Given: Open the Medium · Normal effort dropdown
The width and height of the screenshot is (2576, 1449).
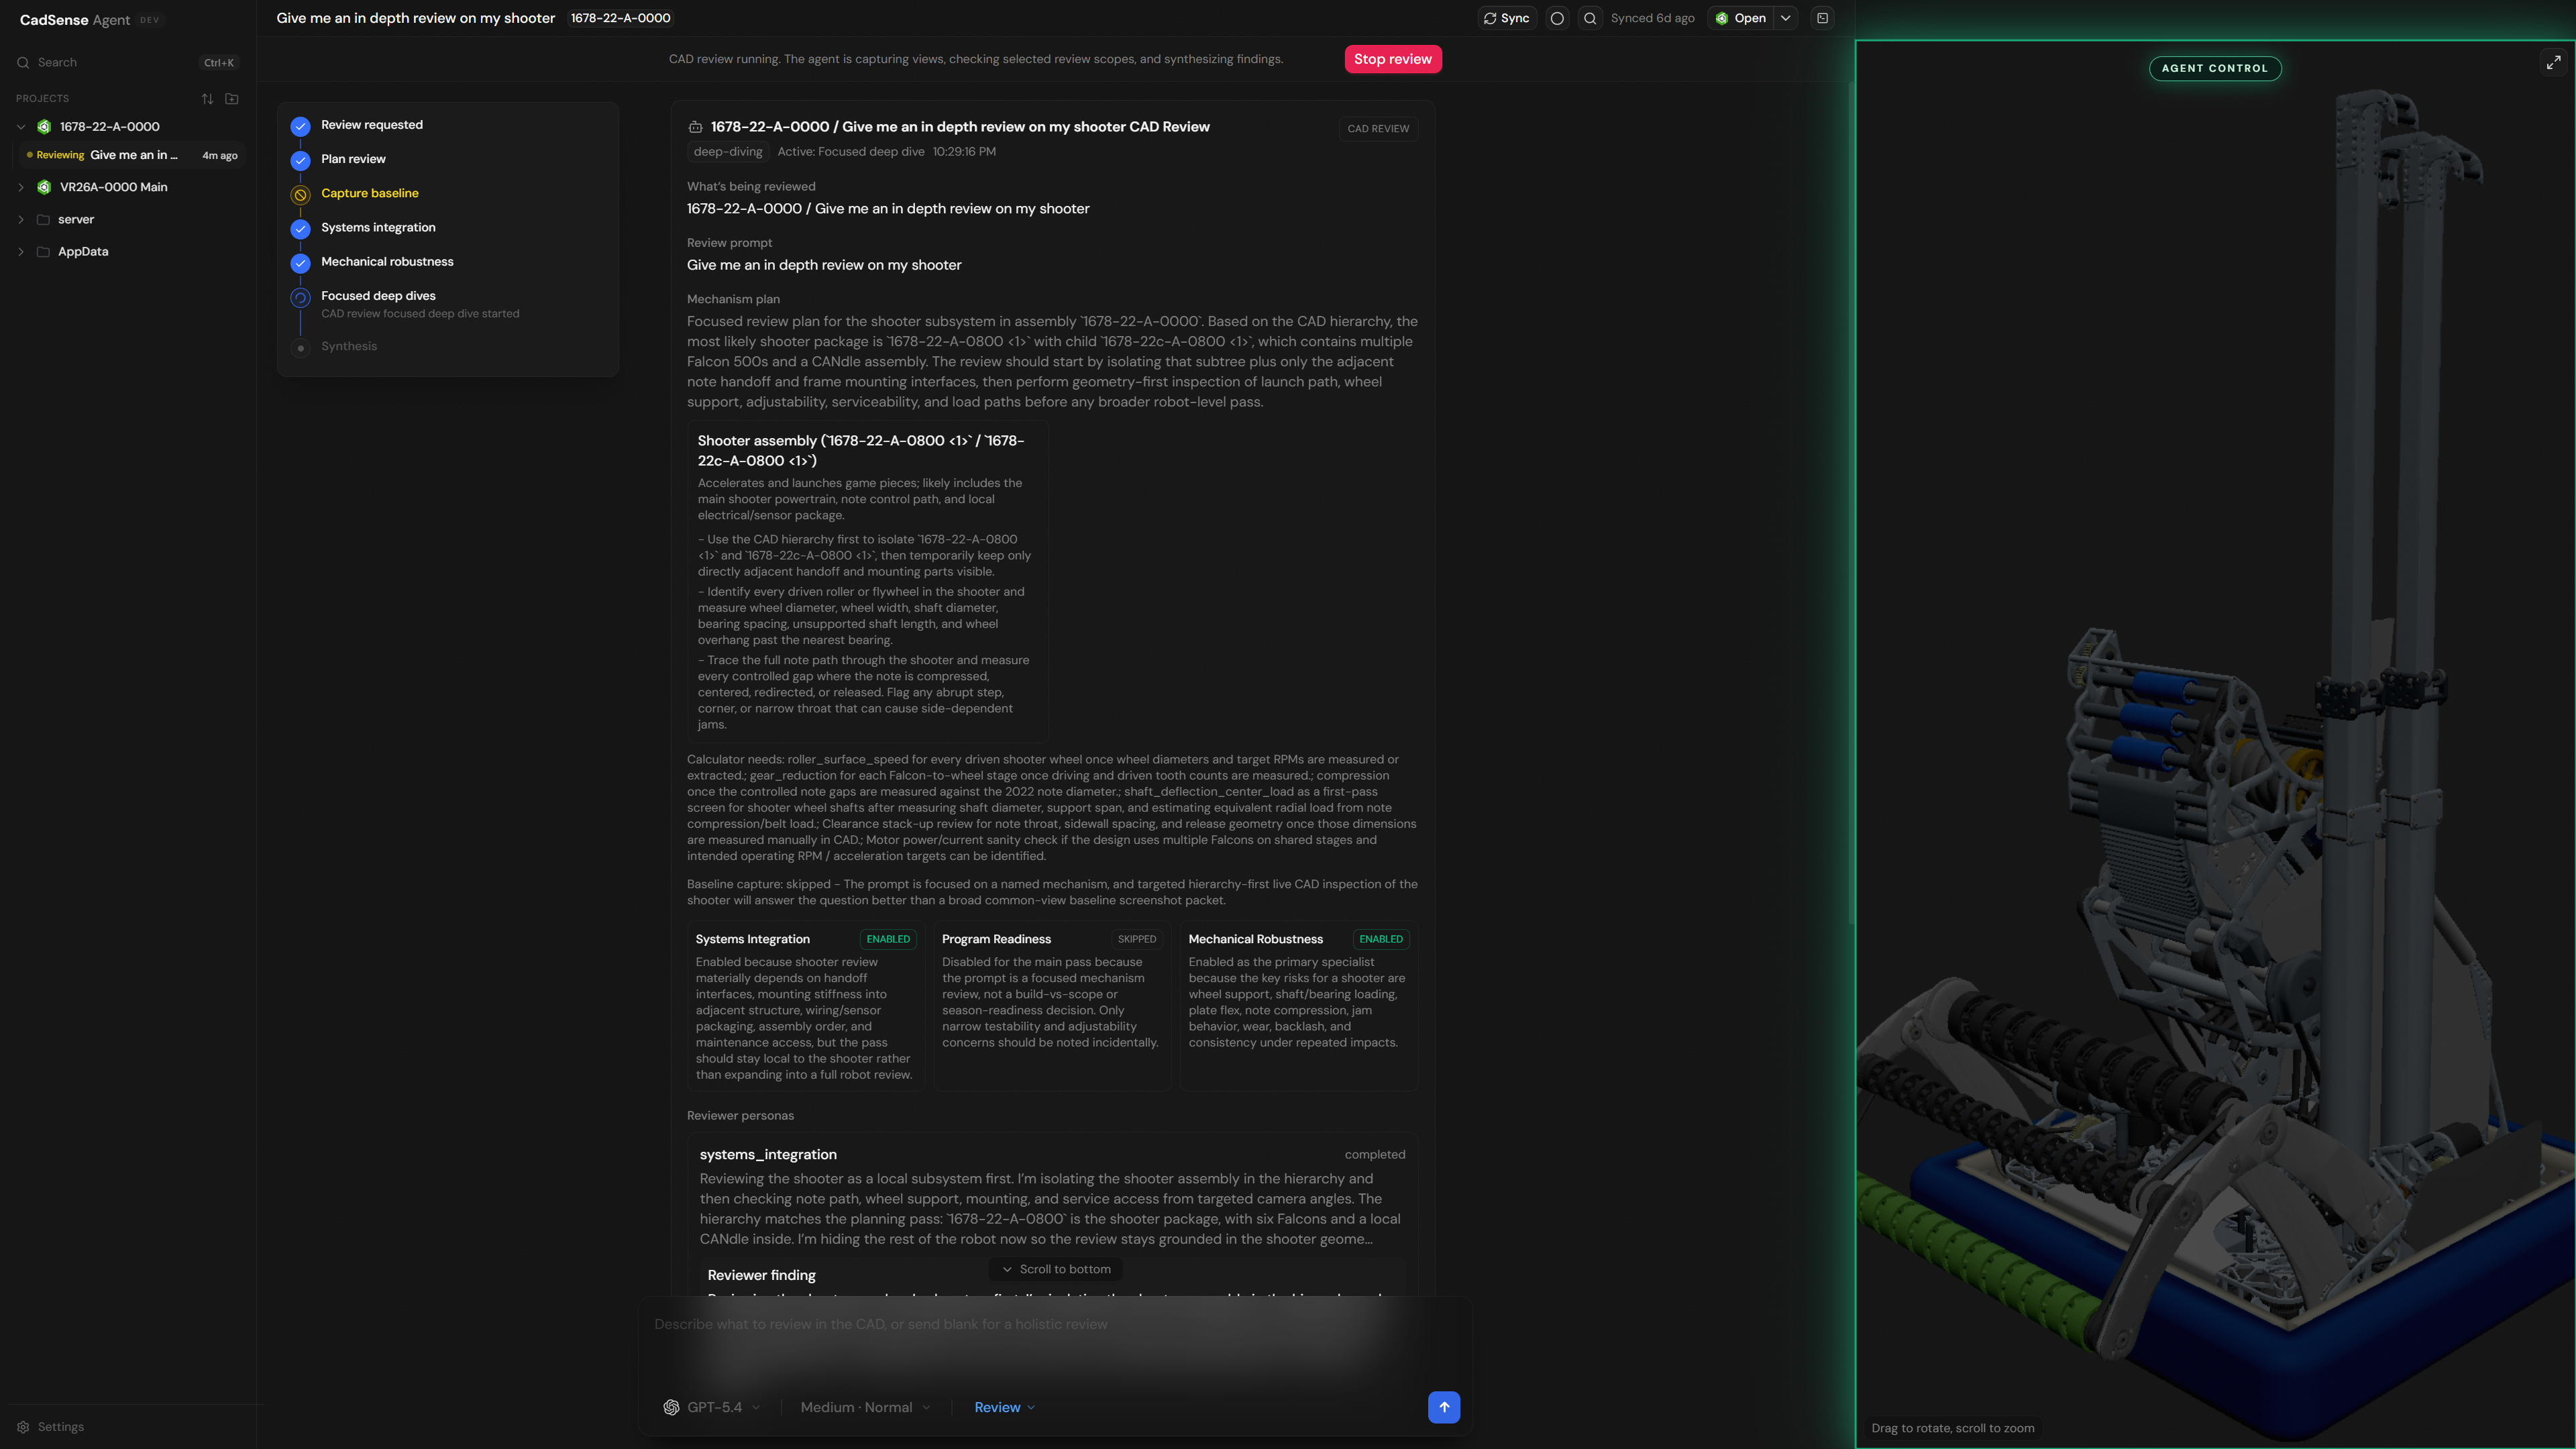Looking at the screenshot, I should [865, 1407].
